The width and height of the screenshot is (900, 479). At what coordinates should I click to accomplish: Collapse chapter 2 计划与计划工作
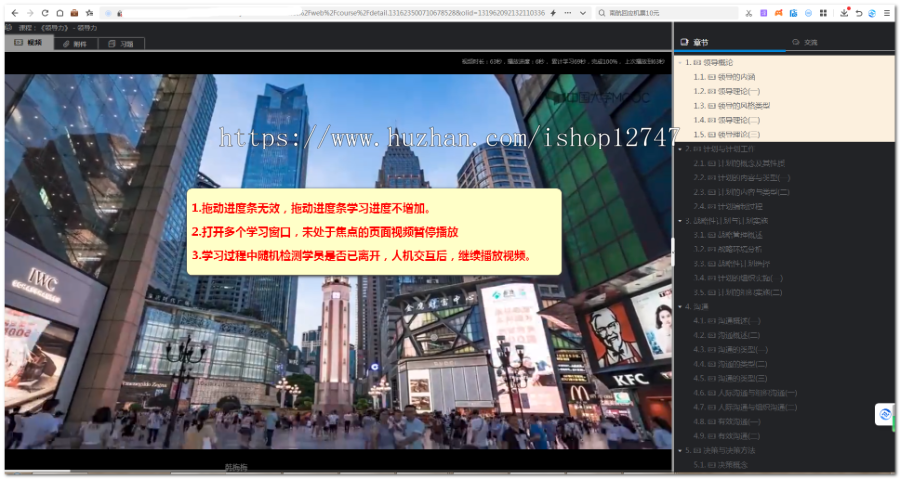click(680, 149)
